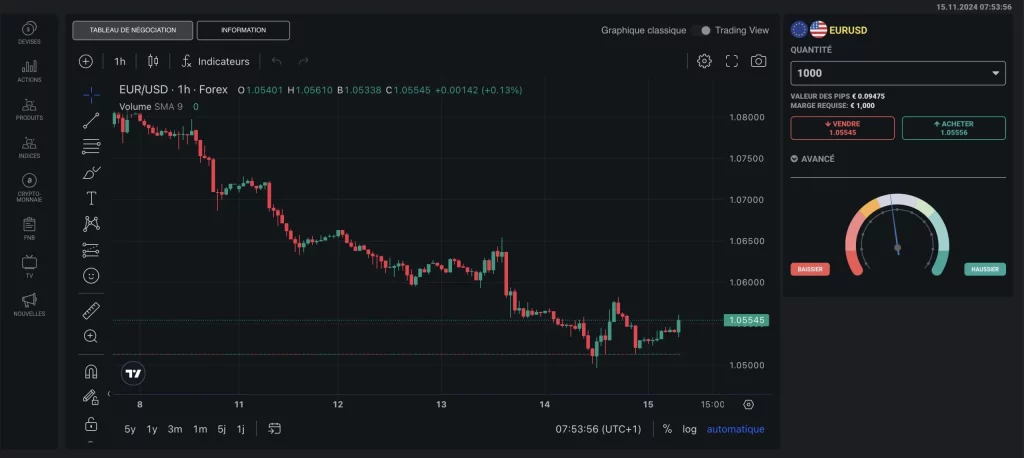Toggle between Graphique classique and Trading View

point(701,30)
